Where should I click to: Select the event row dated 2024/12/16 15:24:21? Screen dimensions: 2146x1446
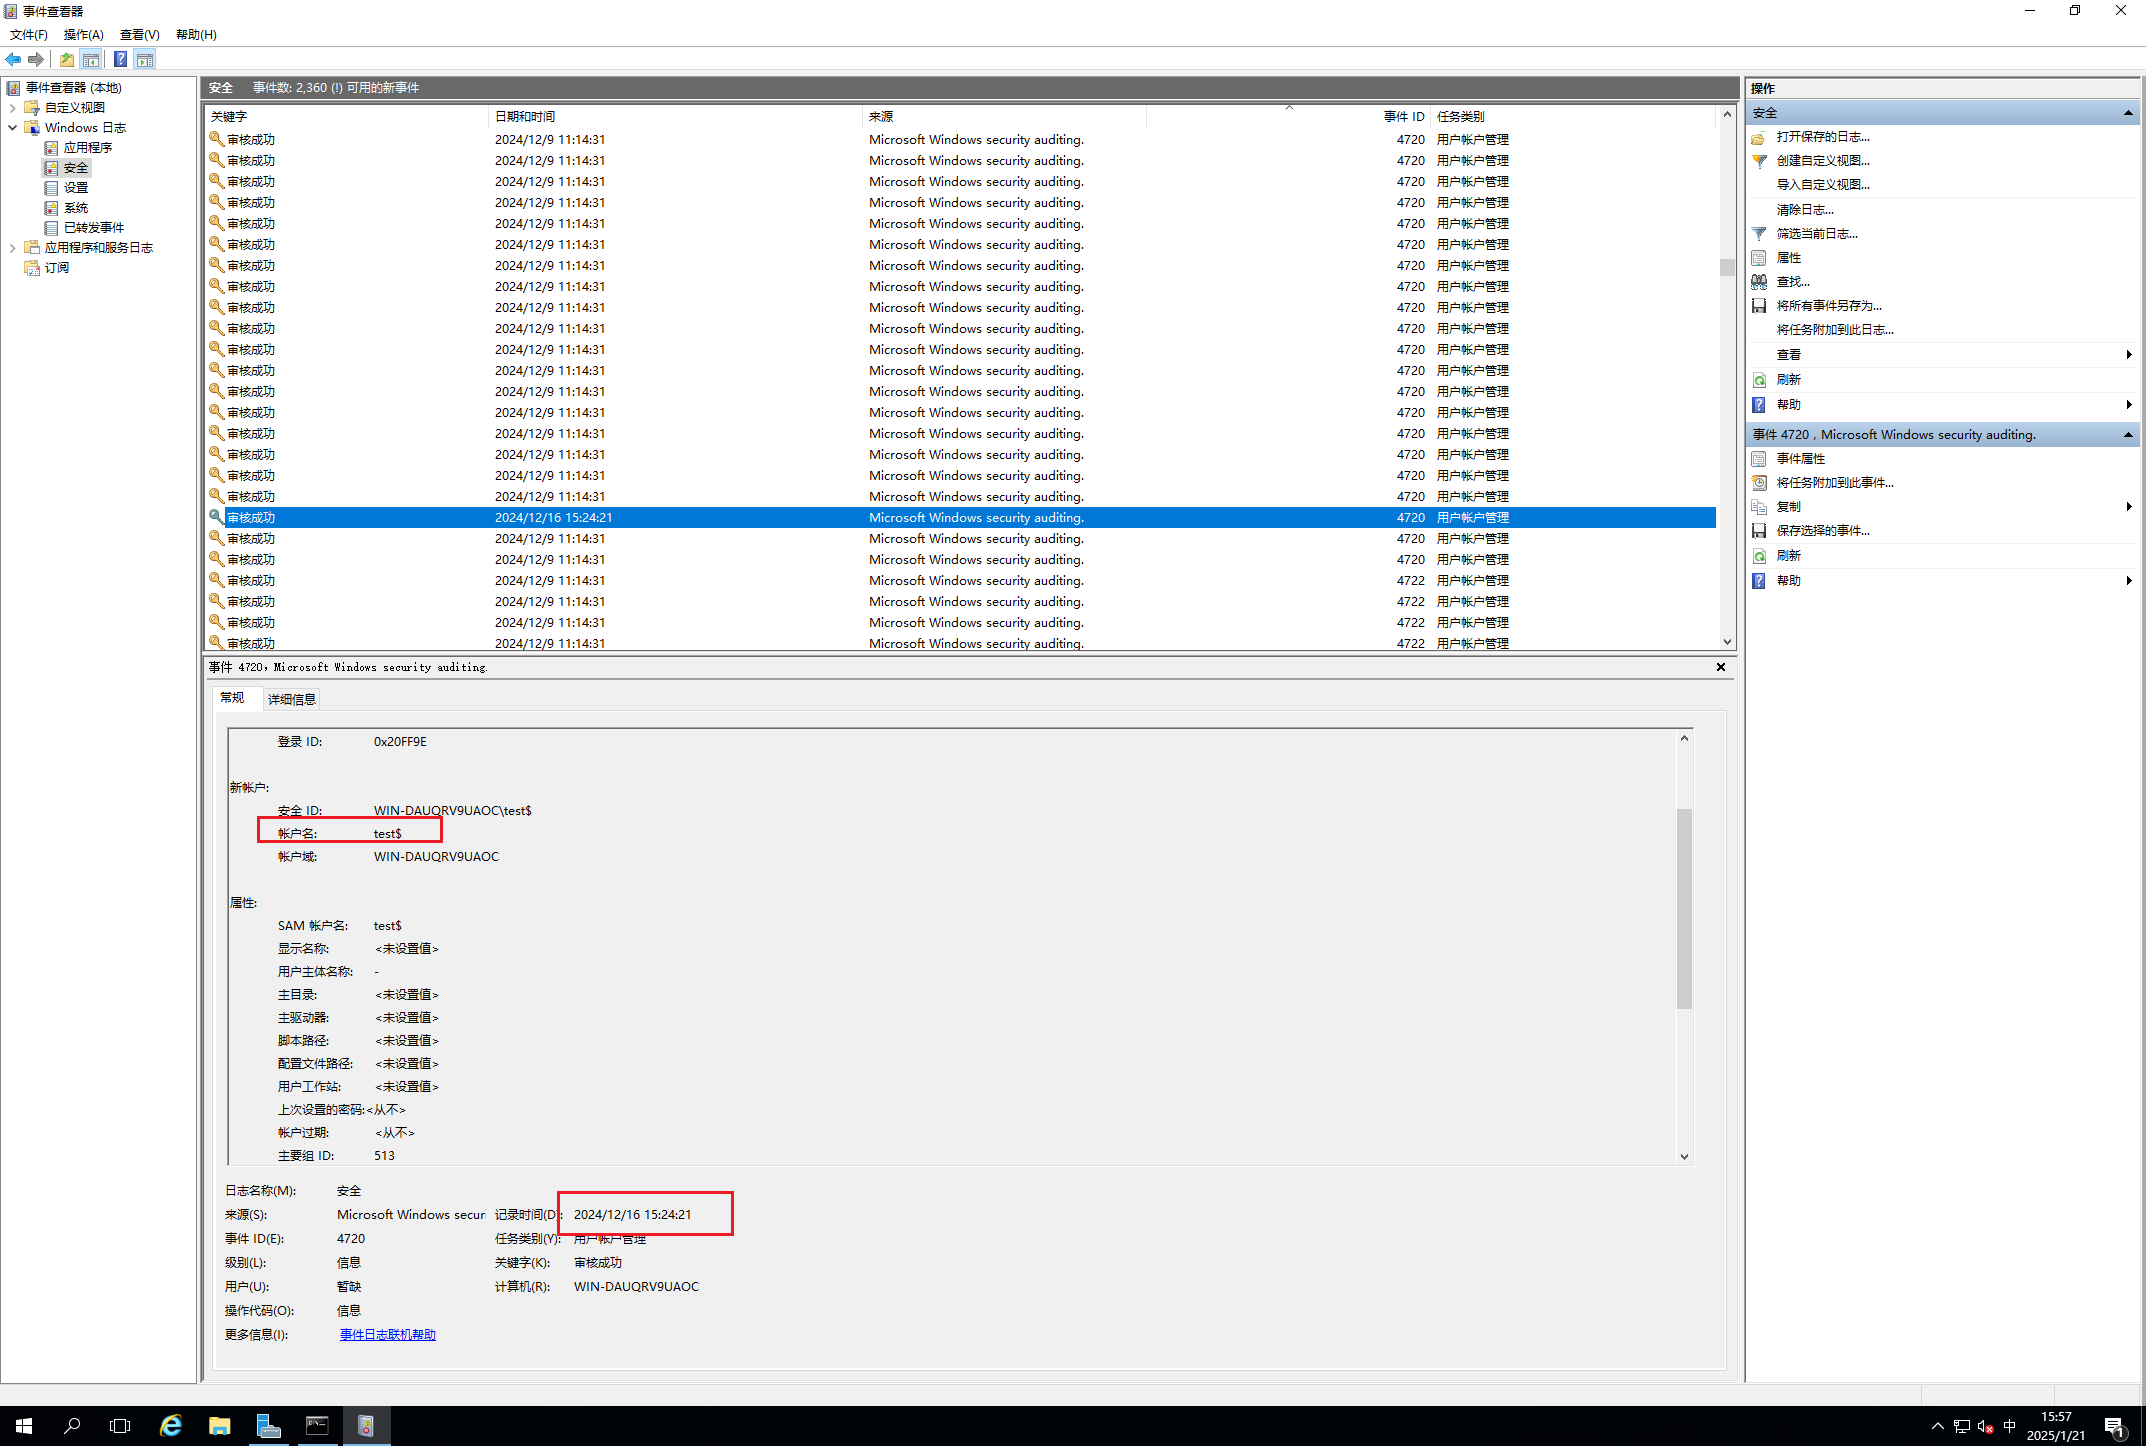(x=961, y=518)
